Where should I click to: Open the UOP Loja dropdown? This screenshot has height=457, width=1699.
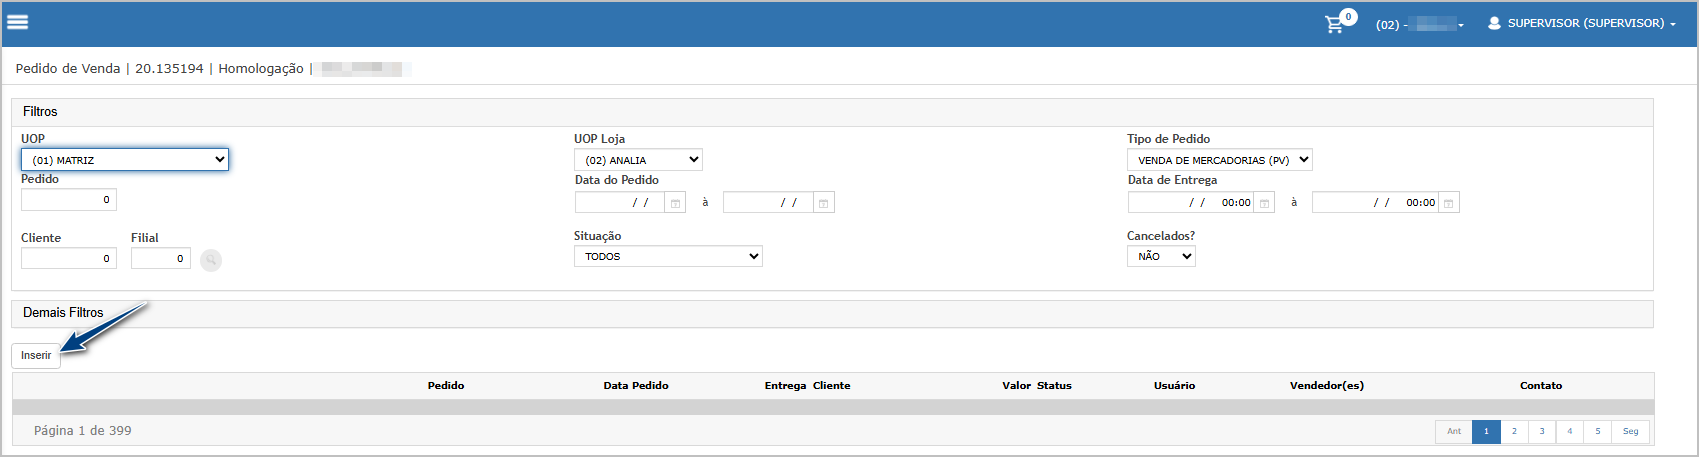pyautogui.click(x=638, y=160)
